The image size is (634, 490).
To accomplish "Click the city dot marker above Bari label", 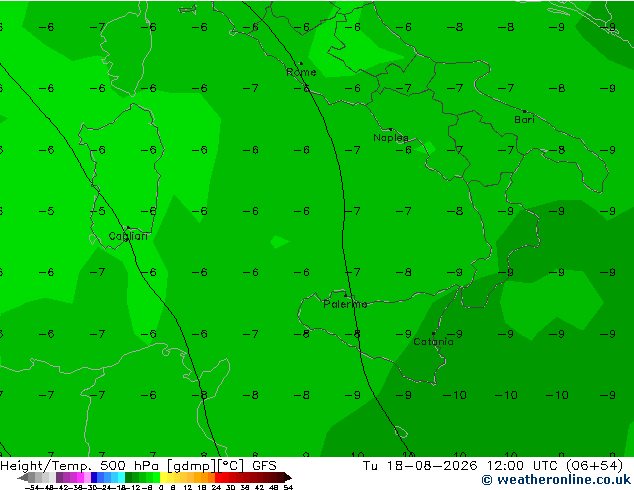I will pyautogui.click(x=524, y=111).
